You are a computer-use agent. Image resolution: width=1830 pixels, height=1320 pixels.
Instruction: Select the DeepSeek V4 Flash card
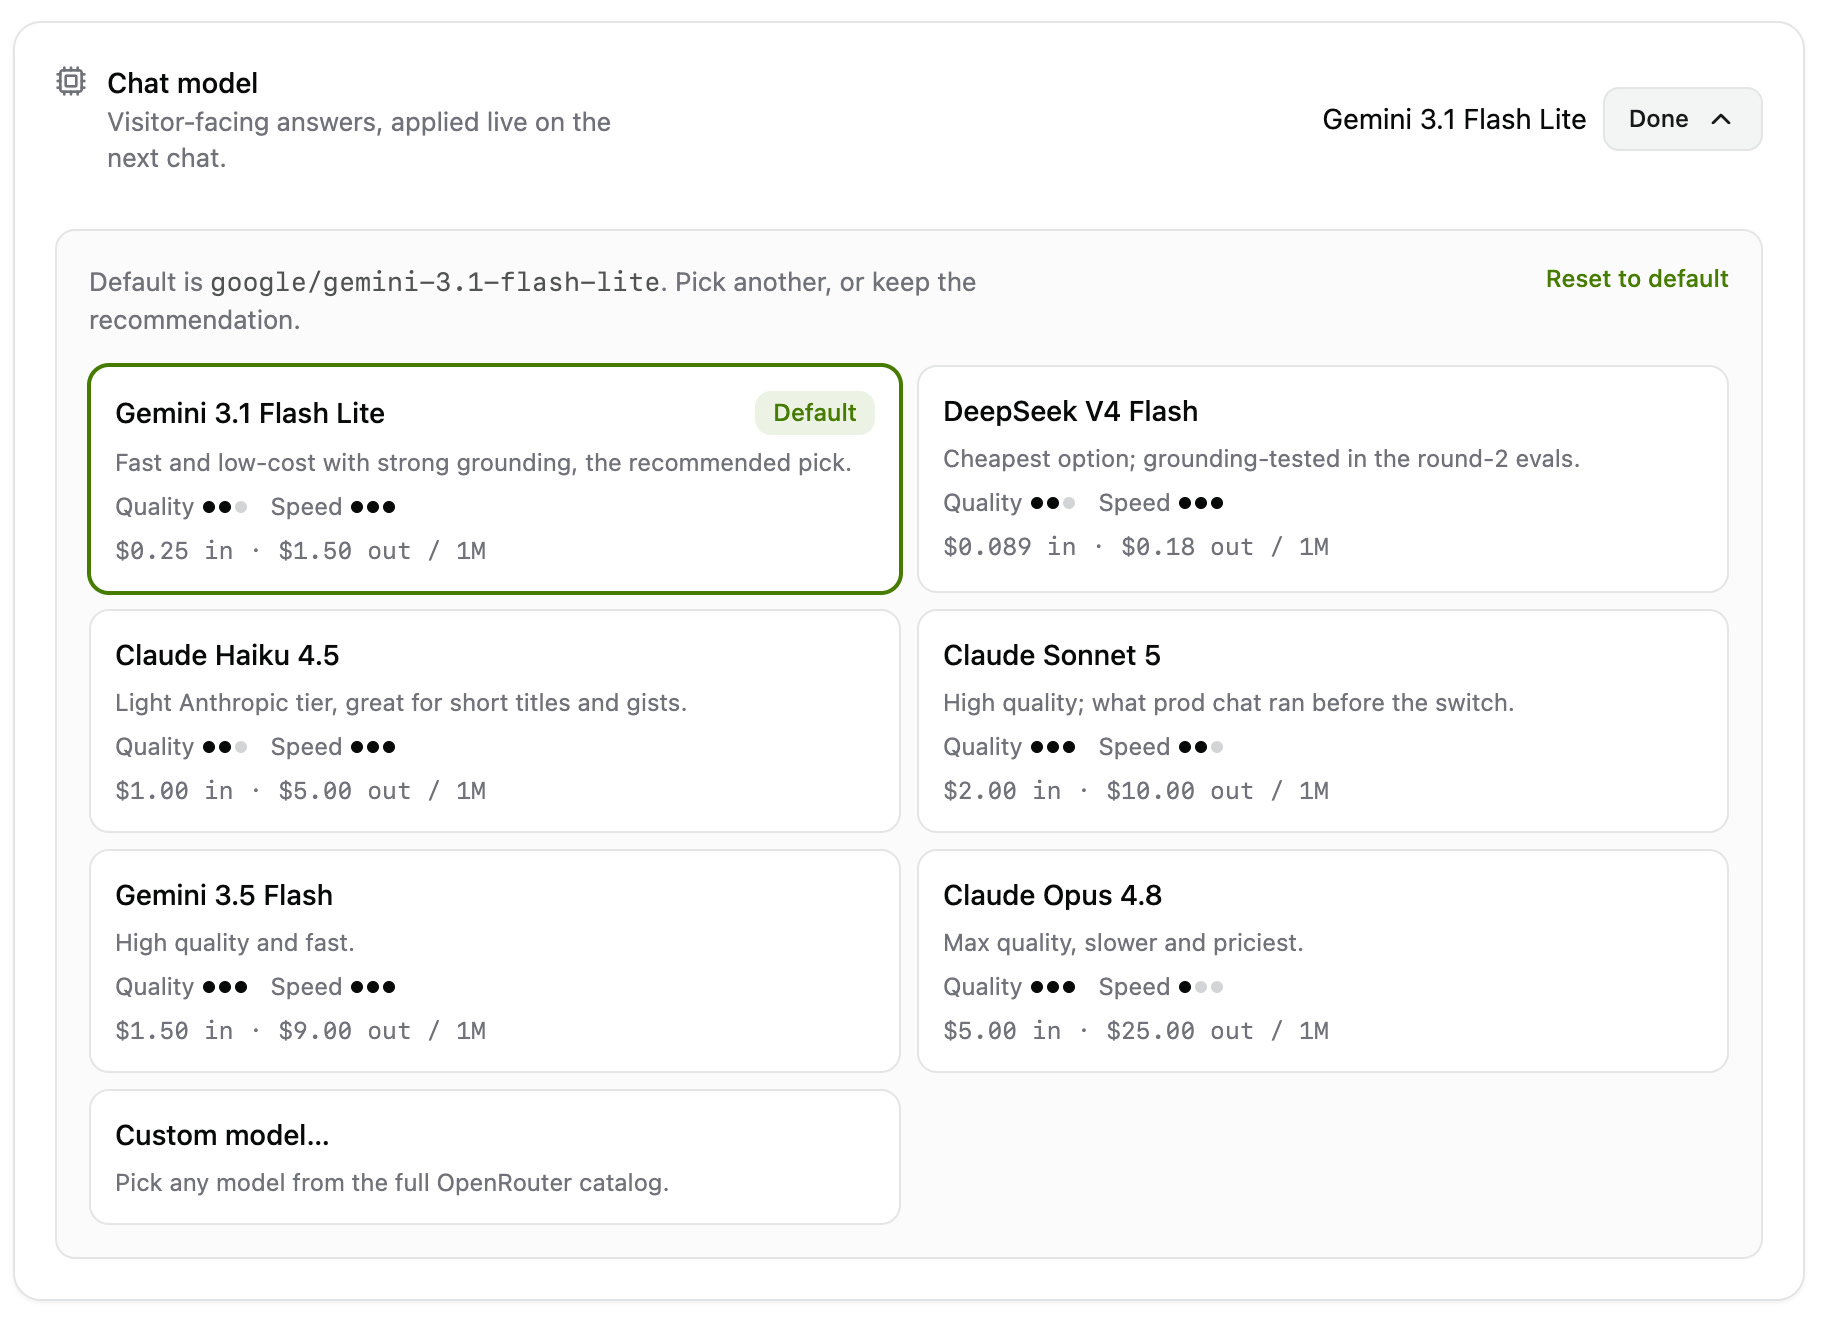[x=1323, y=479]
